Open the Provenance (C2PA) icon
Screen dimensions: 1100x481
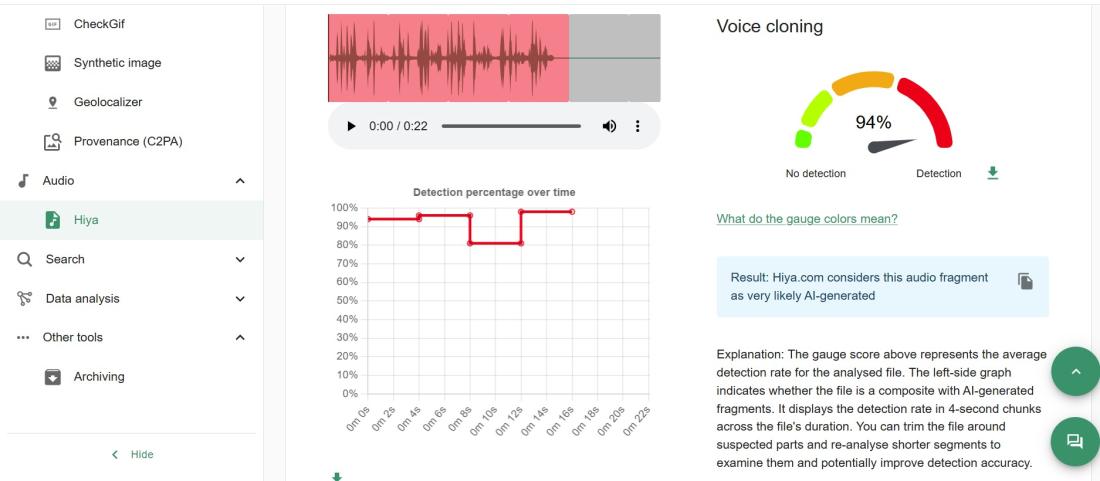pyautogui.click(x=54, y=142)
